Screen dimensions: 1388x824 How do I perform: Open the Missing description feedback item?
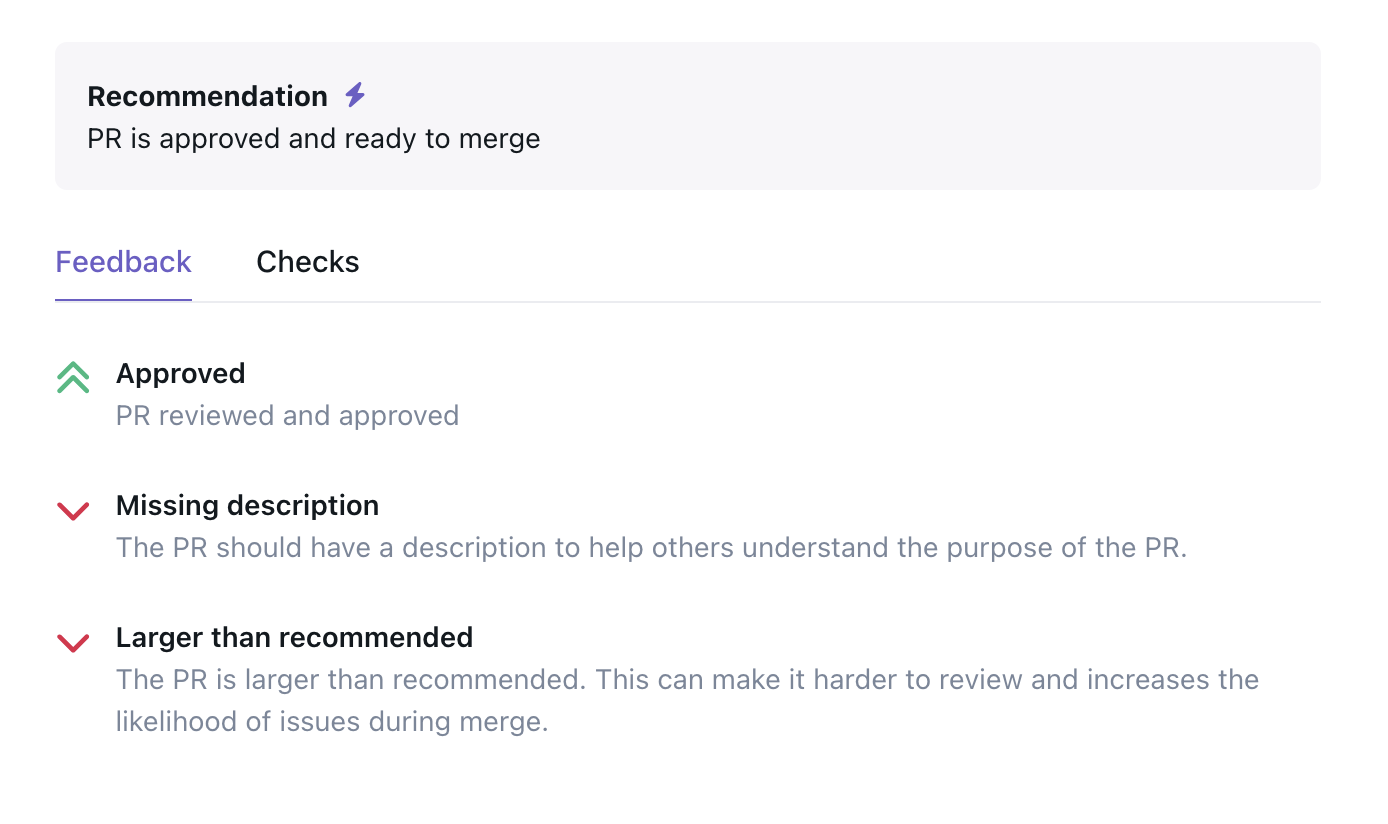247,505
